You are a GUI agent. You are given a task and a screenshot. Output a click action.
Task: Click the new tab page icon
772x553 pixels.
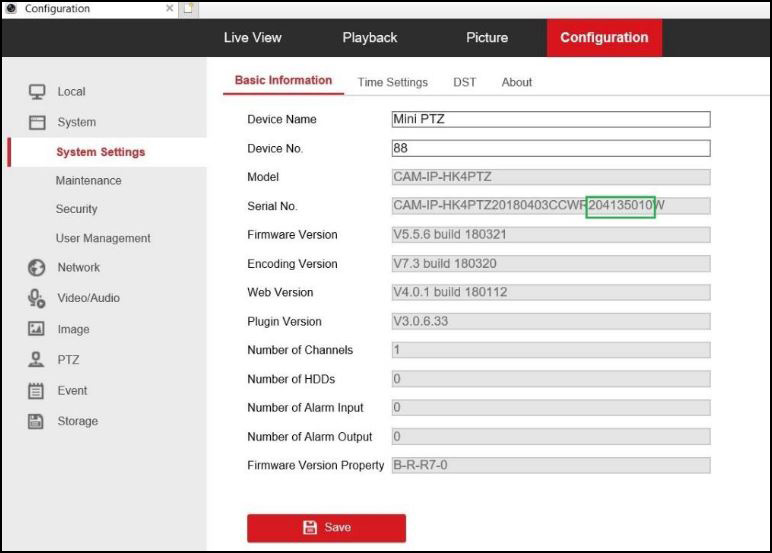pyautogui.click(x=188, y=8)
